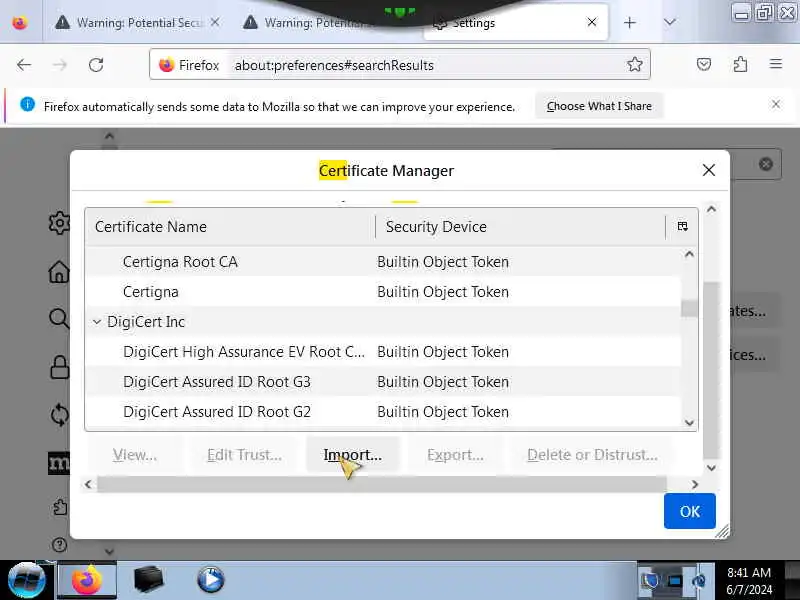This screenshot has height=600, width=800.
Task: Click the forward arrow
Action: (60, 65)
